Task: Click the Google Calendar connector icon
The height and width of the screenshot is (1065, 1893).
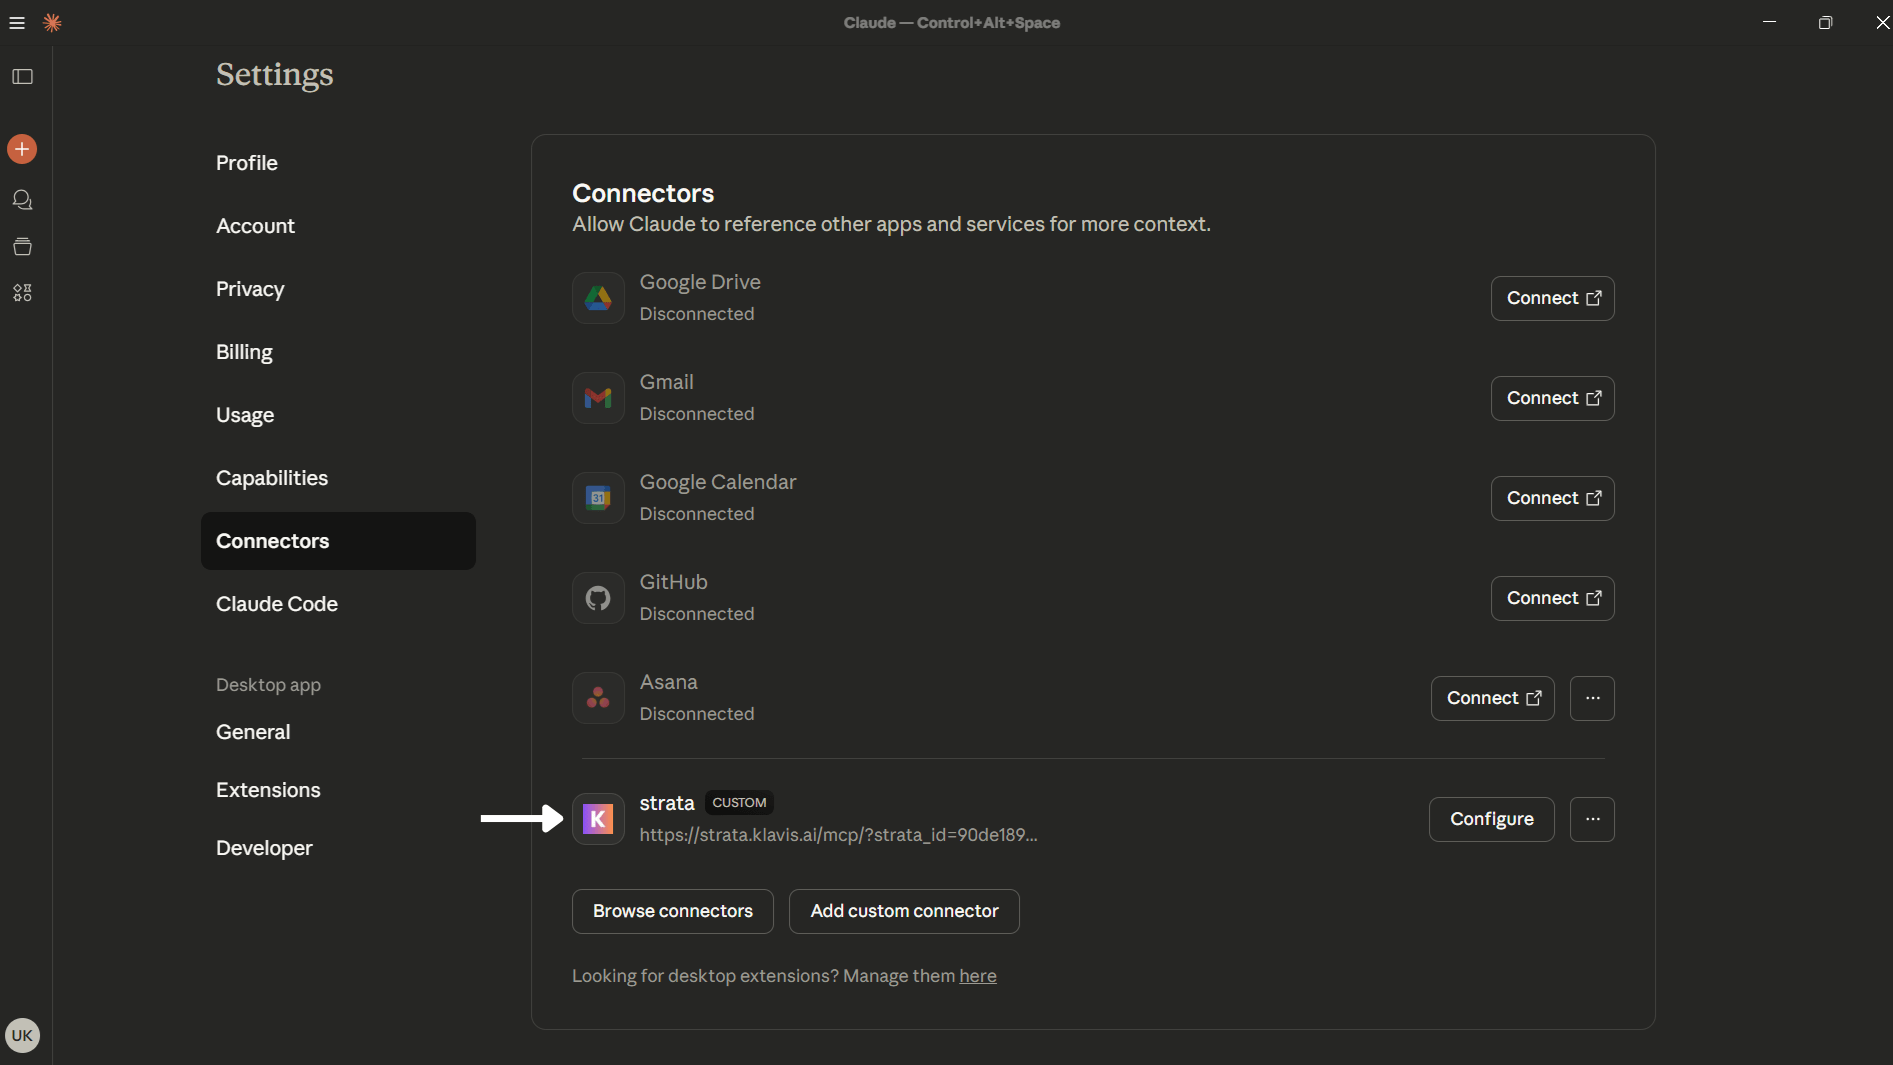Action: tap(598, 498)
